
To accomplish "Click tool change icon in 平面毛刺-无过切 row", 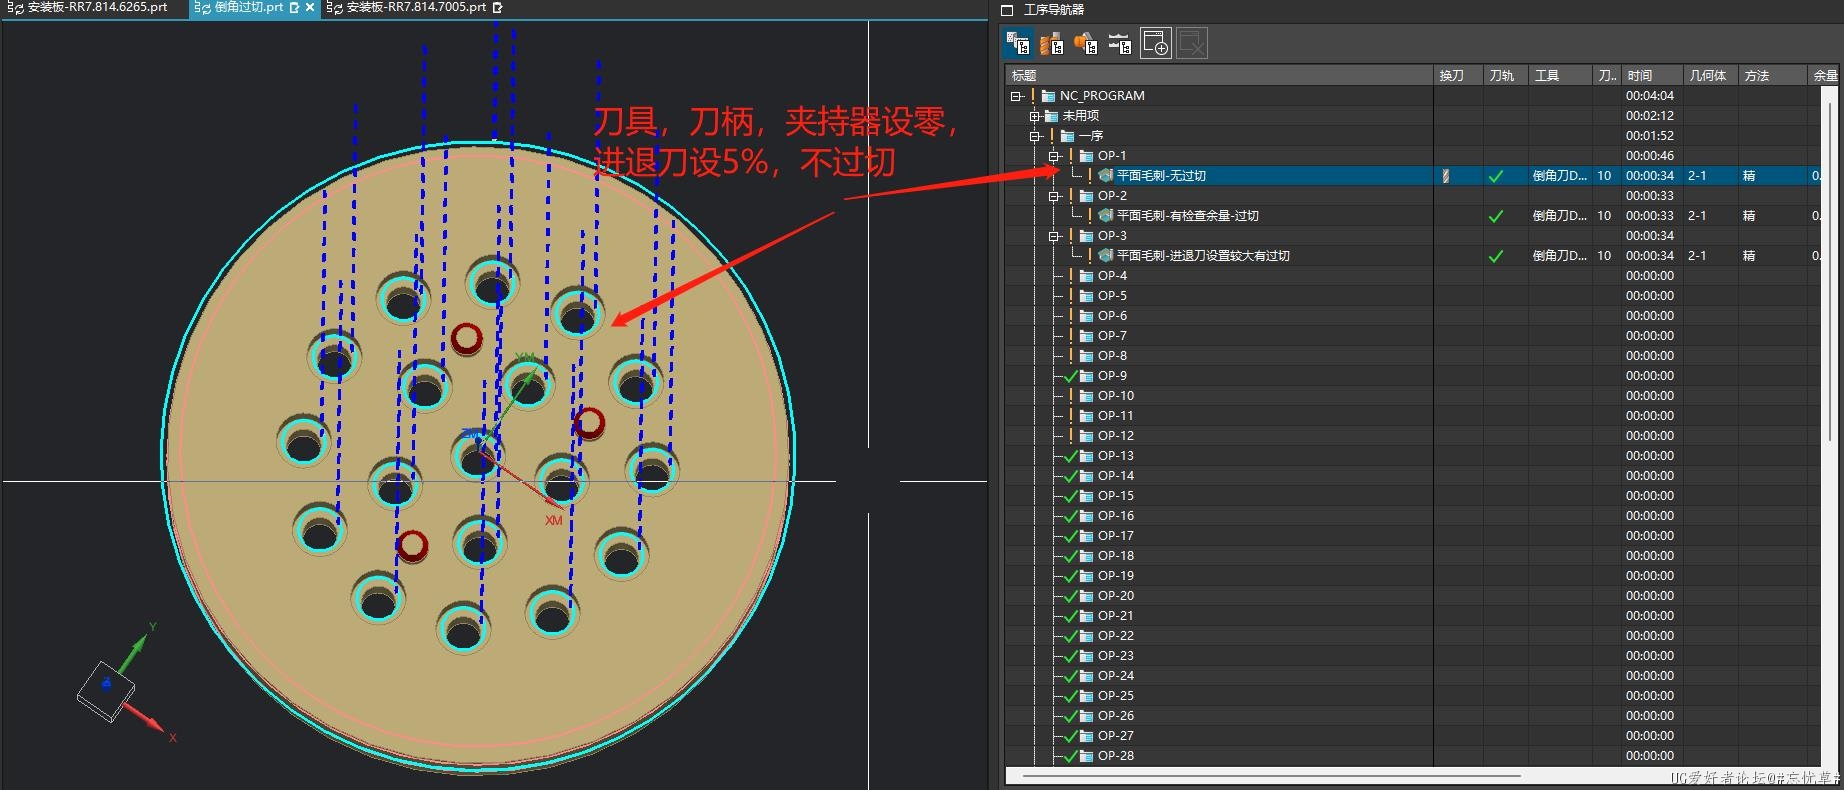I will 1446,175.
